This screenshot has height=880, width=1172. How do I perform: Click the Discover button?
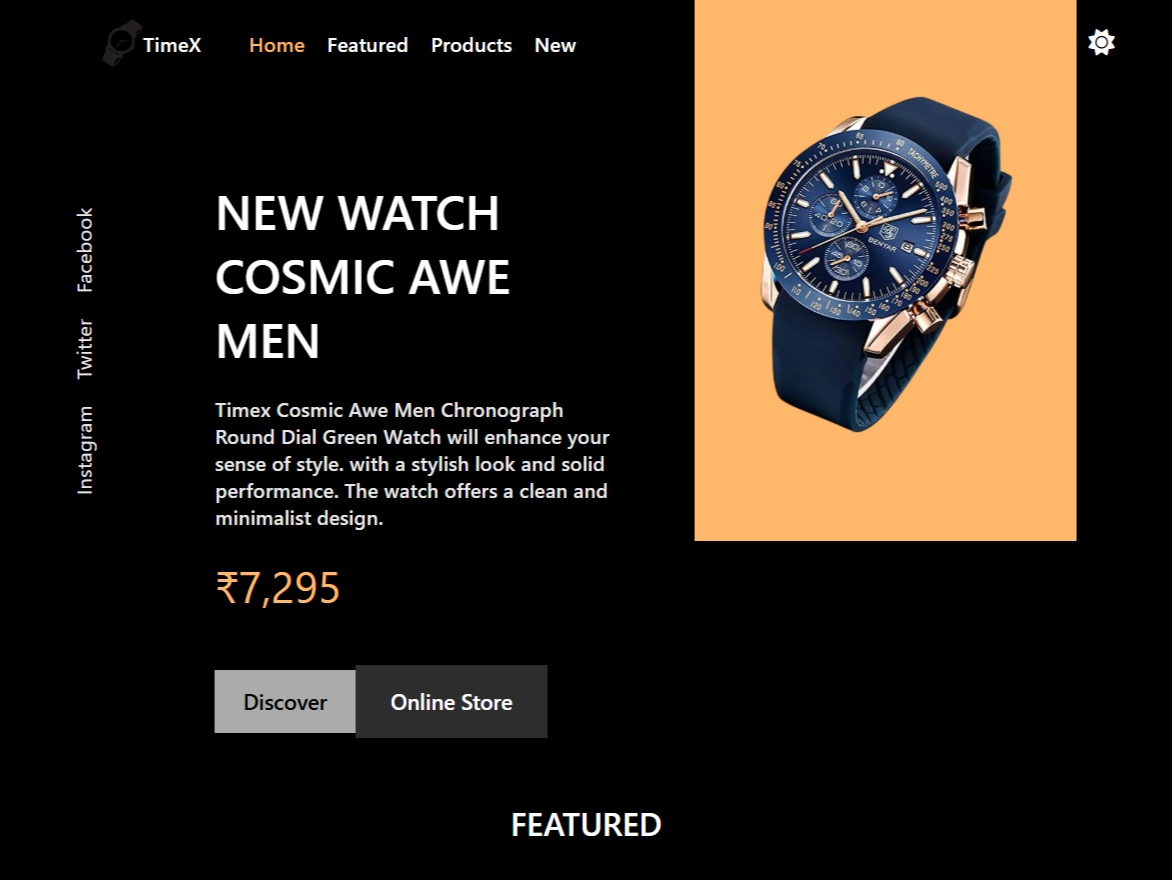tap(285, 701)
